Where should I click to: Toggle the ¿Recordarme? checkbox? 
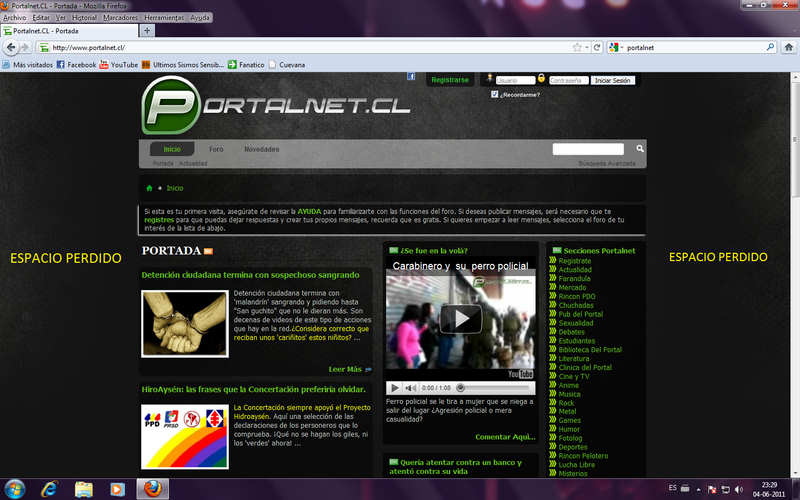[494, 94]
